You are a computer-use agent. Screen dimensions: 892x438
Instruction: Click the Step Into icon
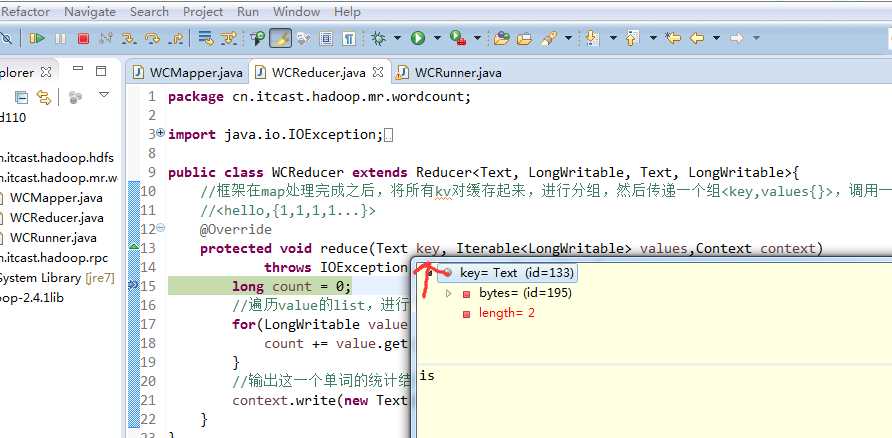click(x=130, y=39)
